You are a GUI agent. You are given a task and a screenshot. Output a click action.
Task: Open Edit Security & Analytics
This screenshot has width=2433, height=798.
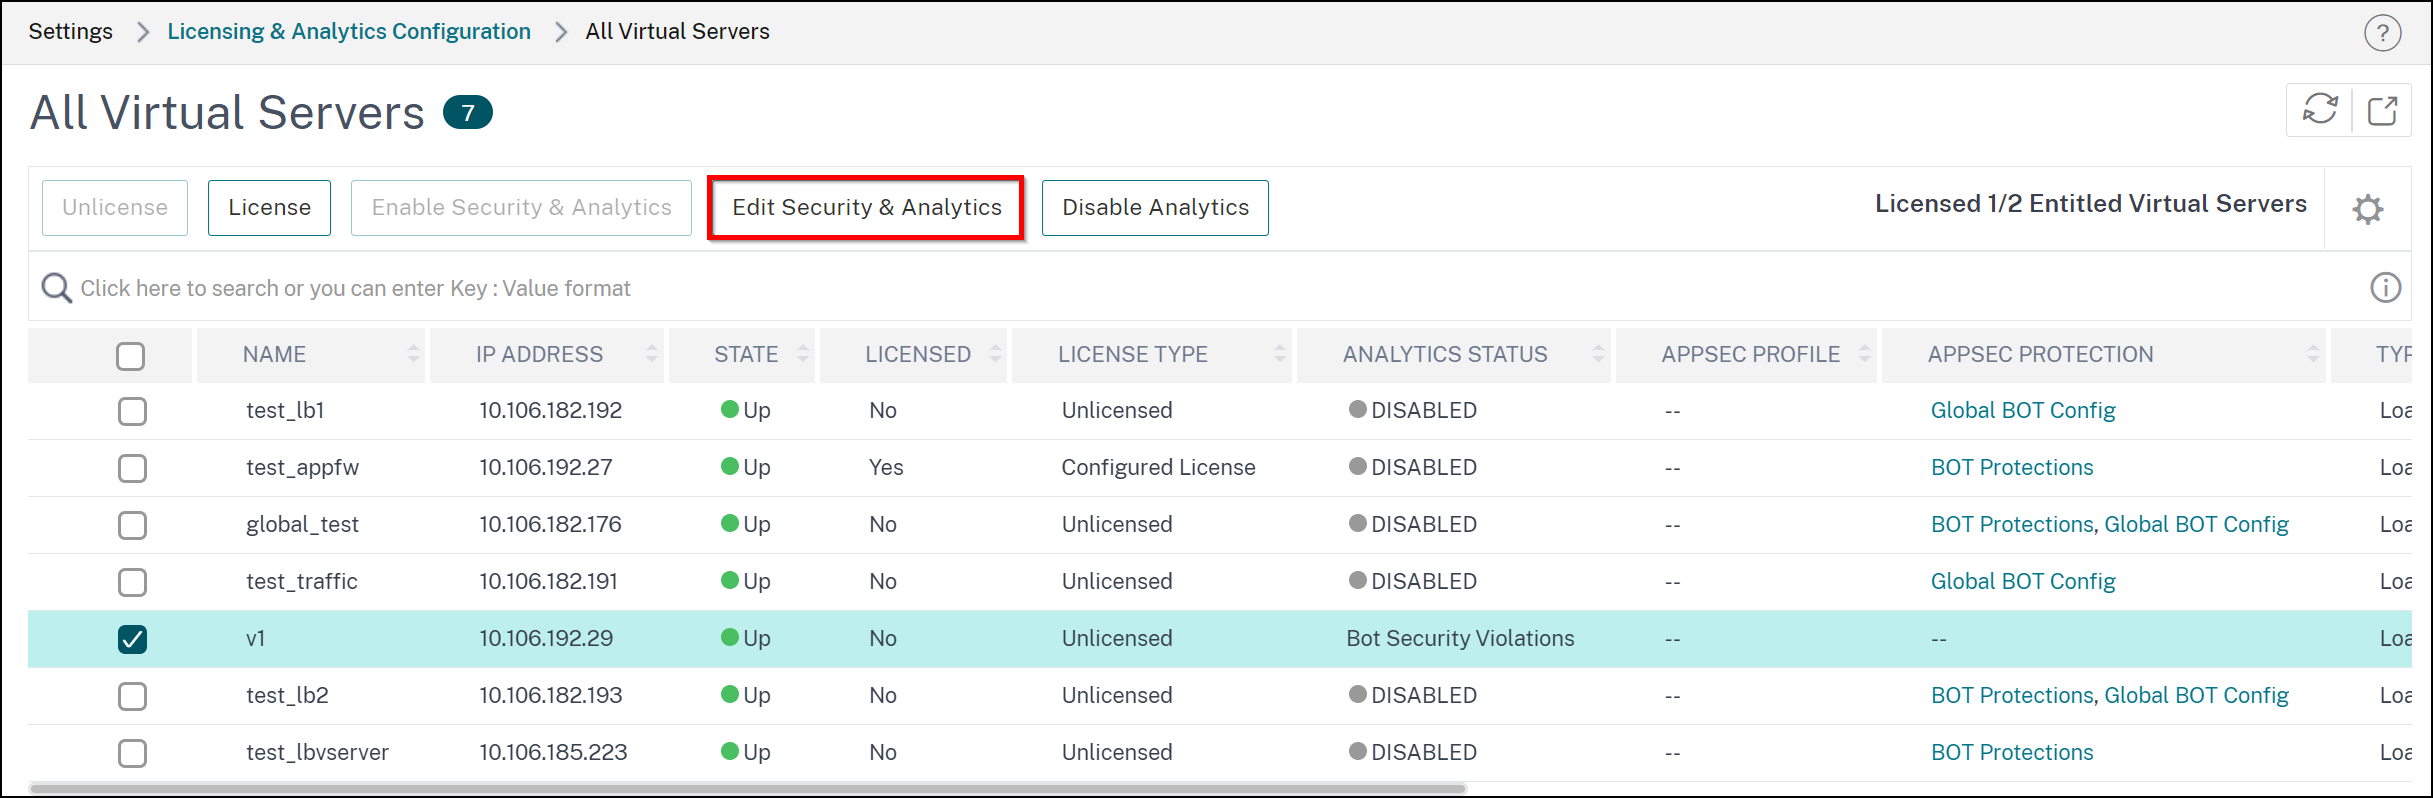(866, 208)
